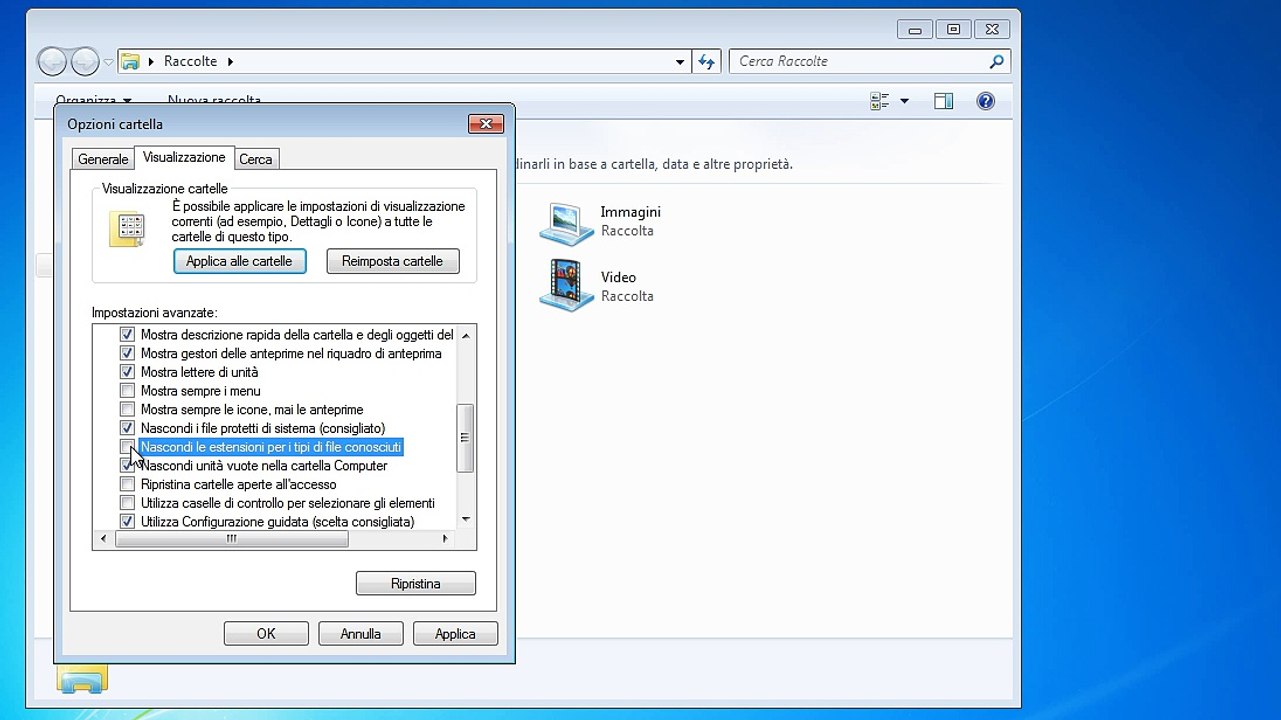Click the settings list scroll down arrow
The height and width of the screenshot is (720, 1281).
pos(465,519)
